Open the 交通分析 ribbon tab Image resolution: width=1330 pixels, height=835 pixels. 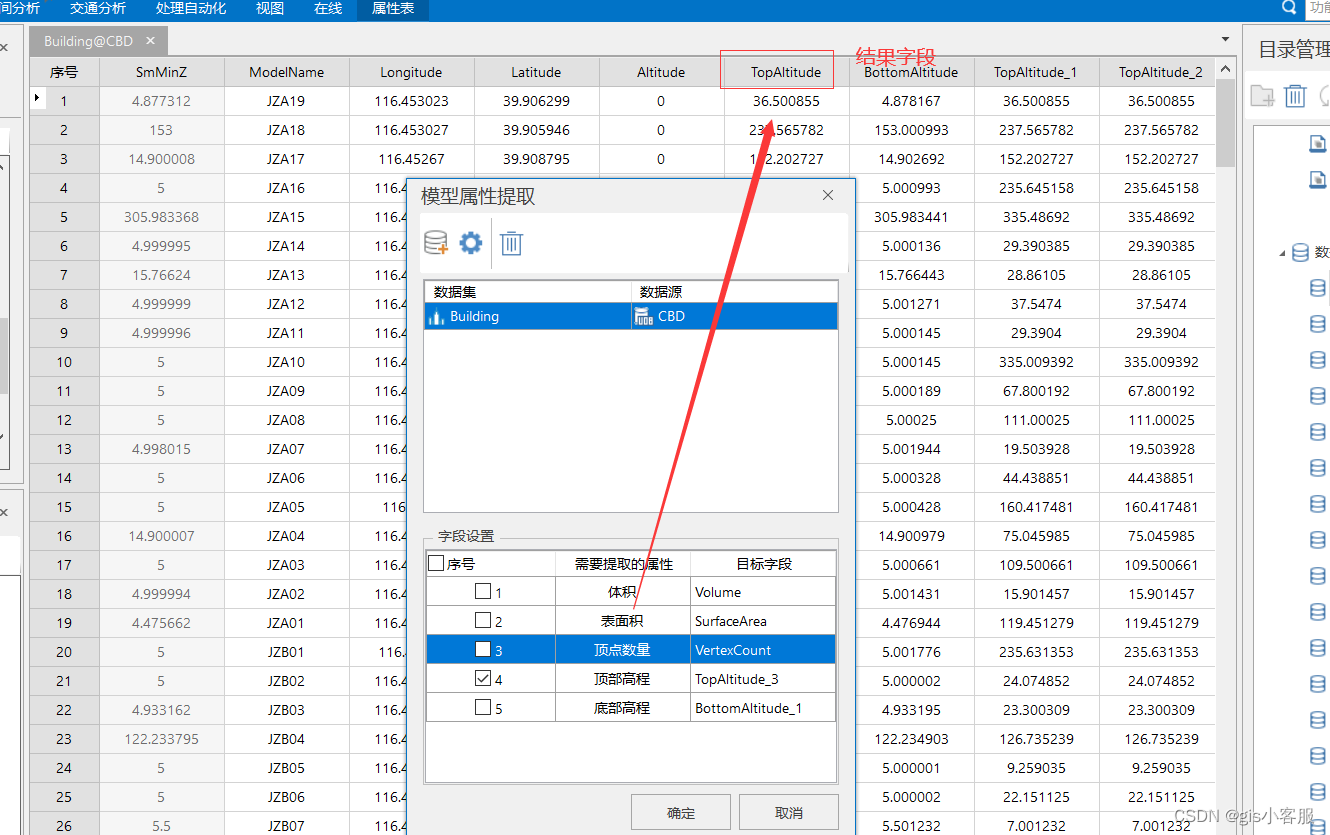click(x=98, y=9)
